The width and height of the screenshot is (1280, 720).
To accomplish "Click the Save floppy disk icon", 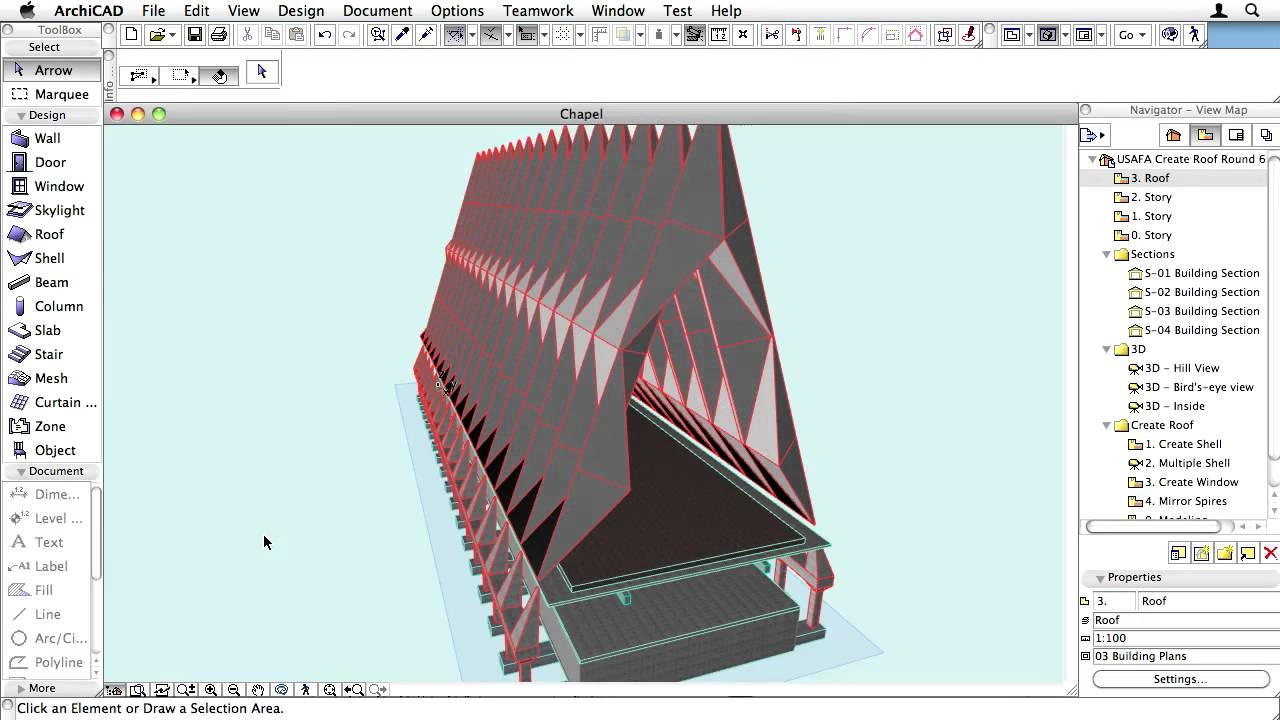I will coord(195,35).
